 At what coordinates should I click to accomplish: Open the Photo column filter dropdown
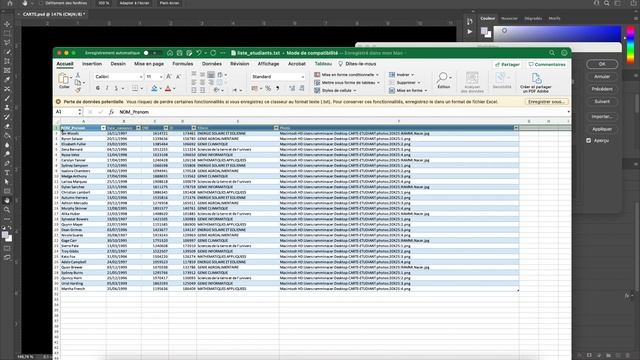(x=516, y=128)
